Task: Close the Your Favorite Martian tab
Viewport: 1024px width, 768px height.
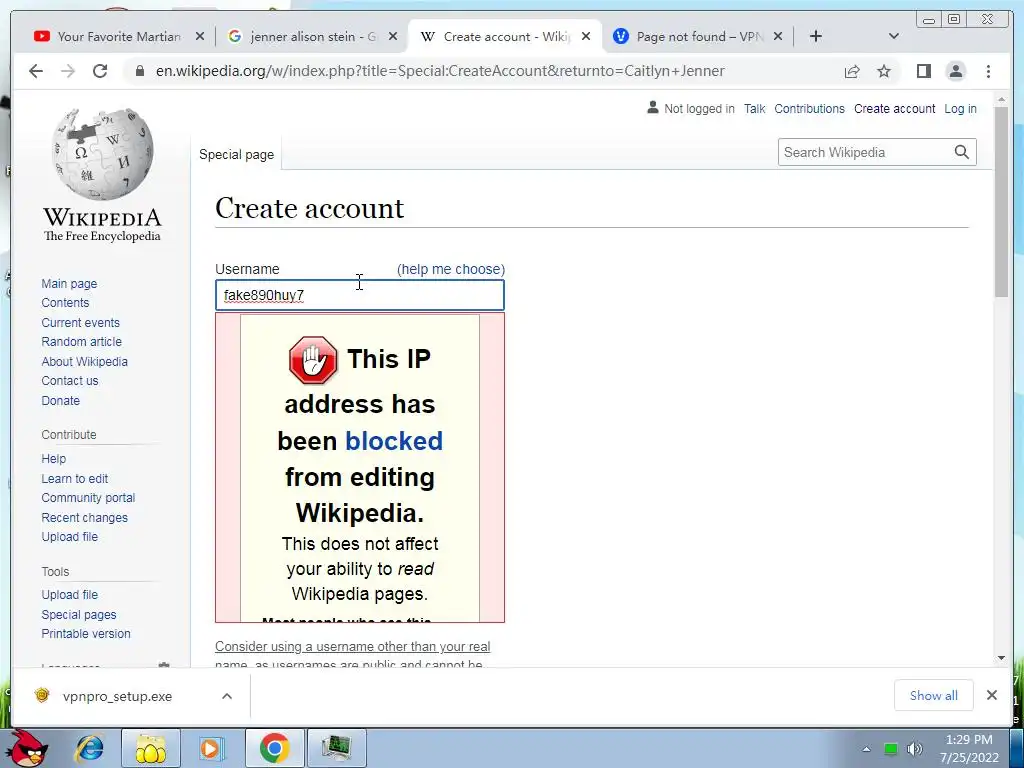Action: tap(200, 37)
